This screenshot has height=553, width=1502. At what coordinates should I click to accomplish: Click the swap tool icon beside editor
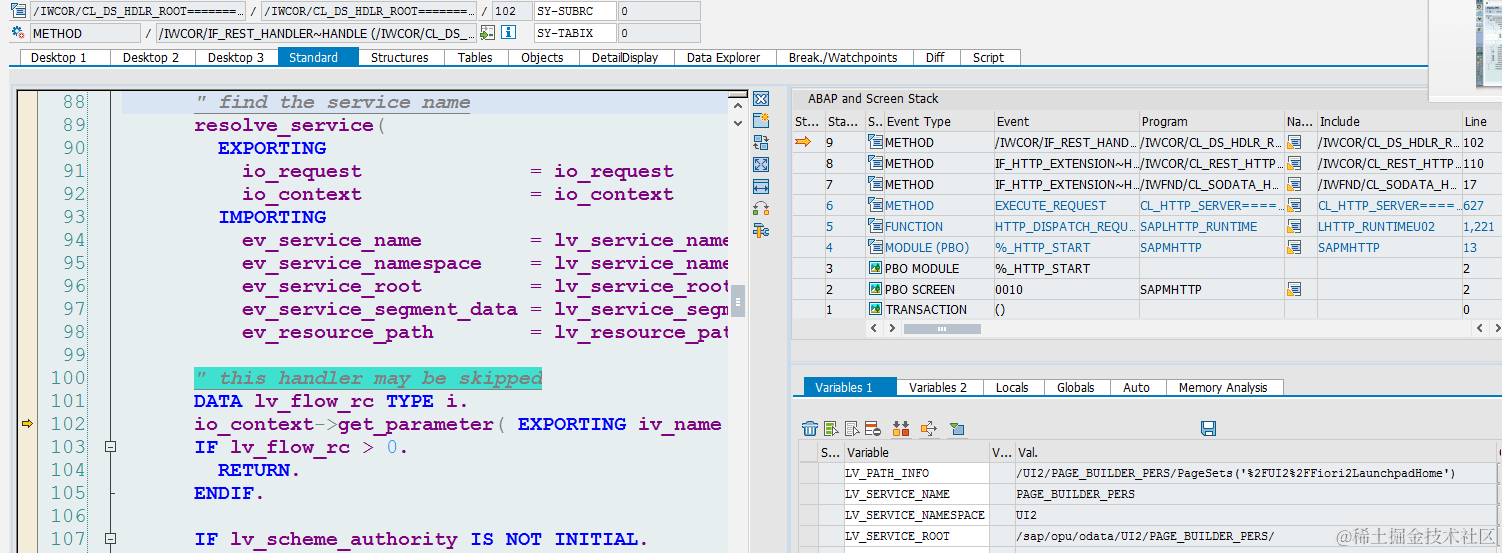761,208
